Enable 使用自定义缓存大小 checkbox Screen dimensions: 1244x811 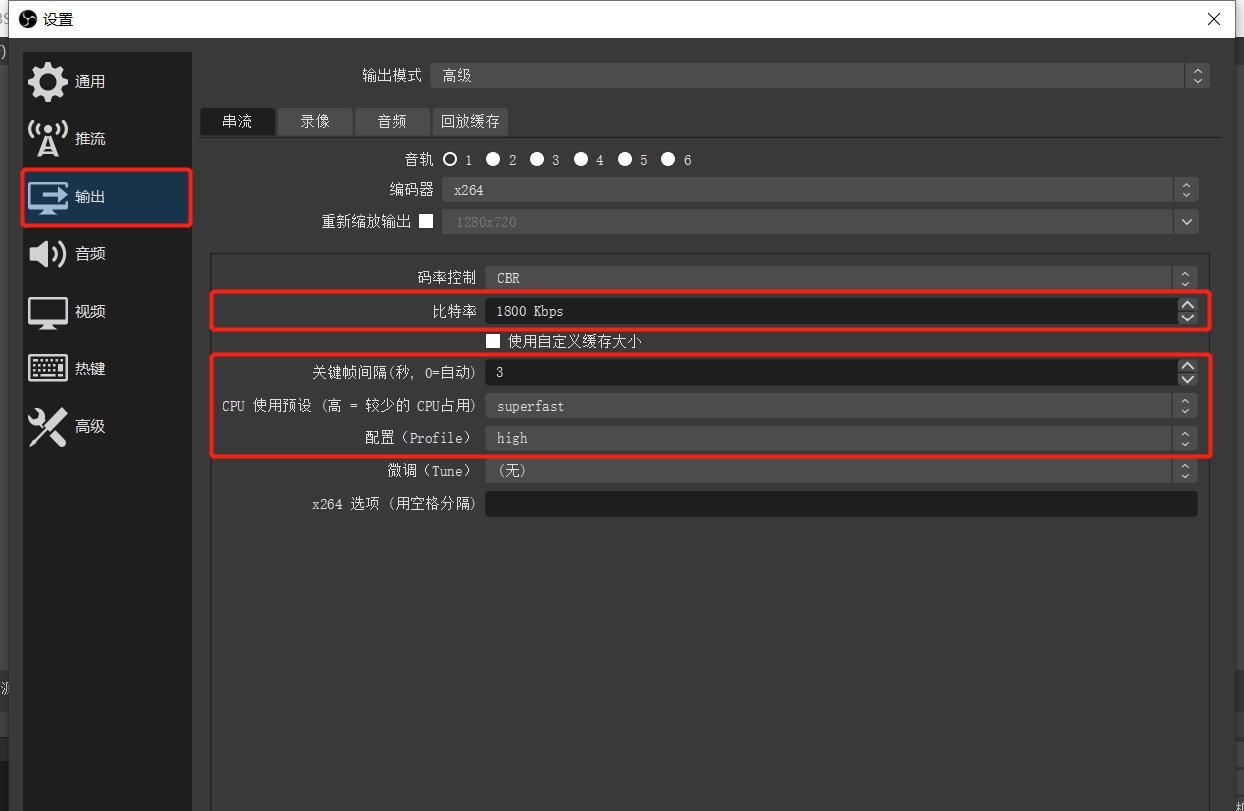(x=493, y=341)
